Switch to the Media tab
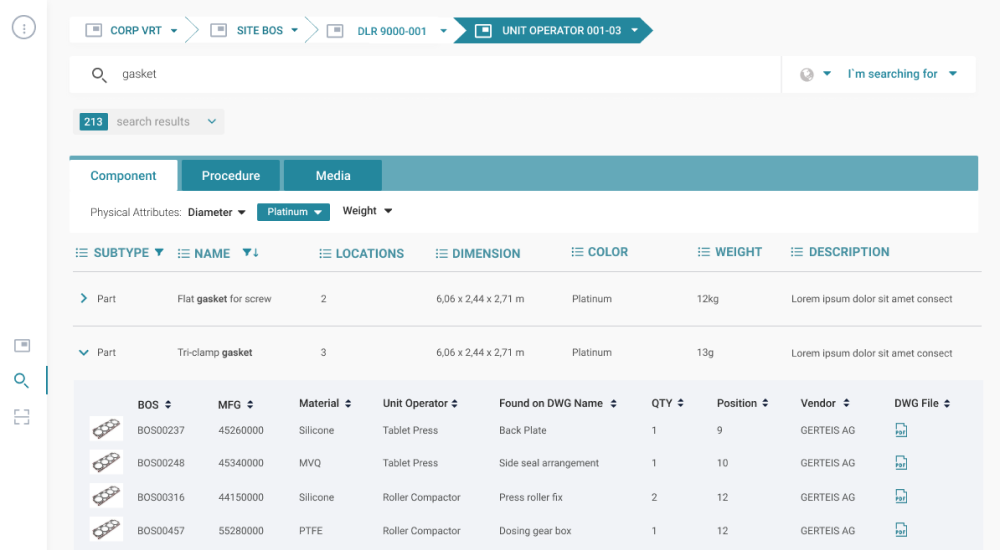Viewport: 1000px width, 550px height. [333, 175]
